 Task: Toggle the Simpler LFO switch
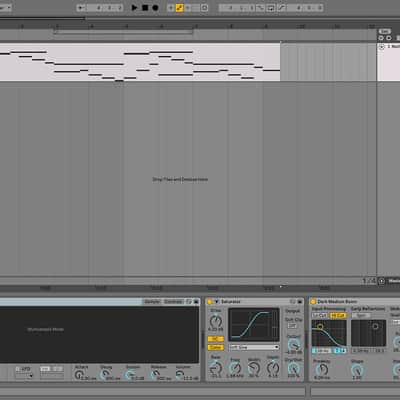coord(23,369)
